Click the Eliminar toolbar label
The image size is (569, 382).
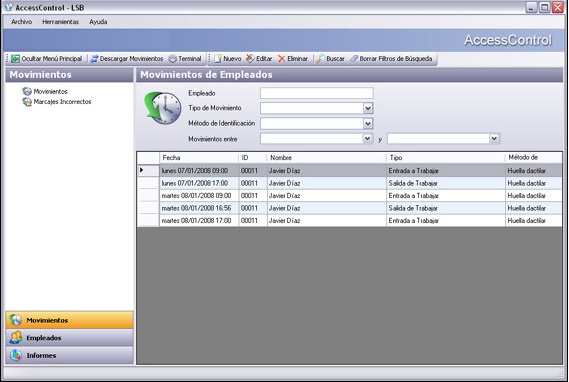298,59
